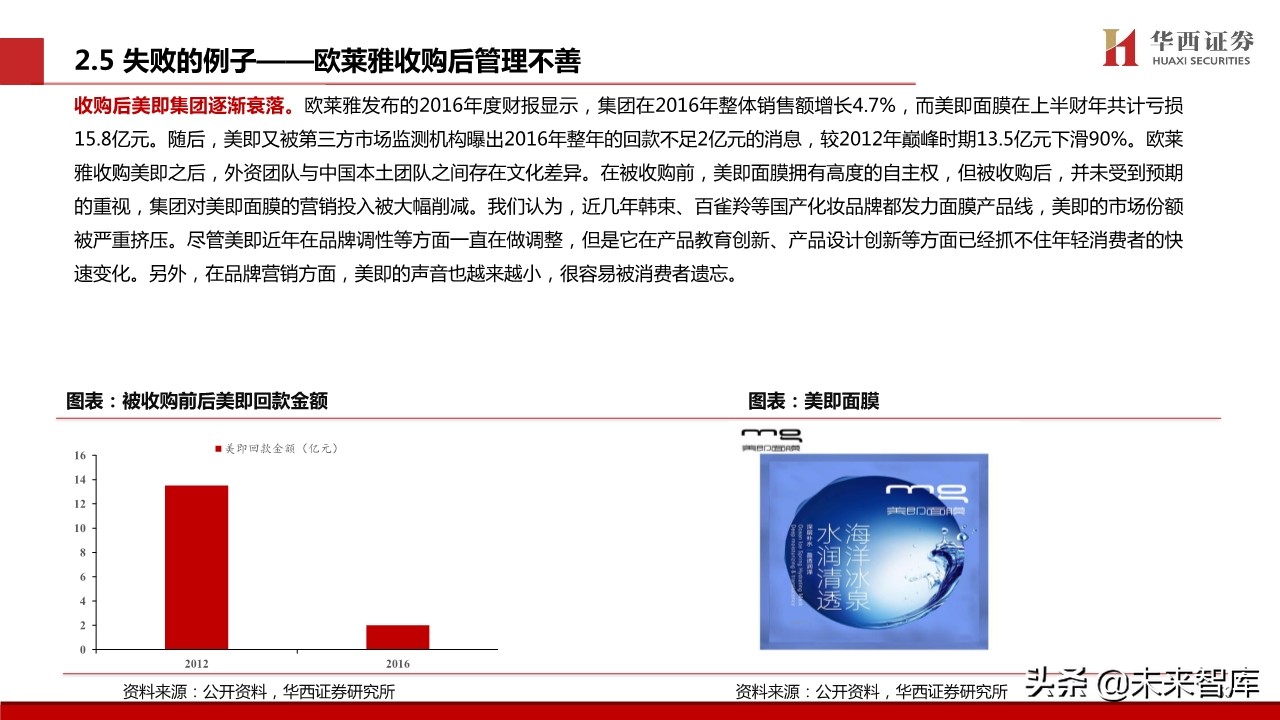Screen dimensions: 1280x720
Task: Click the y-axis value '14'
Action: [80, 480]
